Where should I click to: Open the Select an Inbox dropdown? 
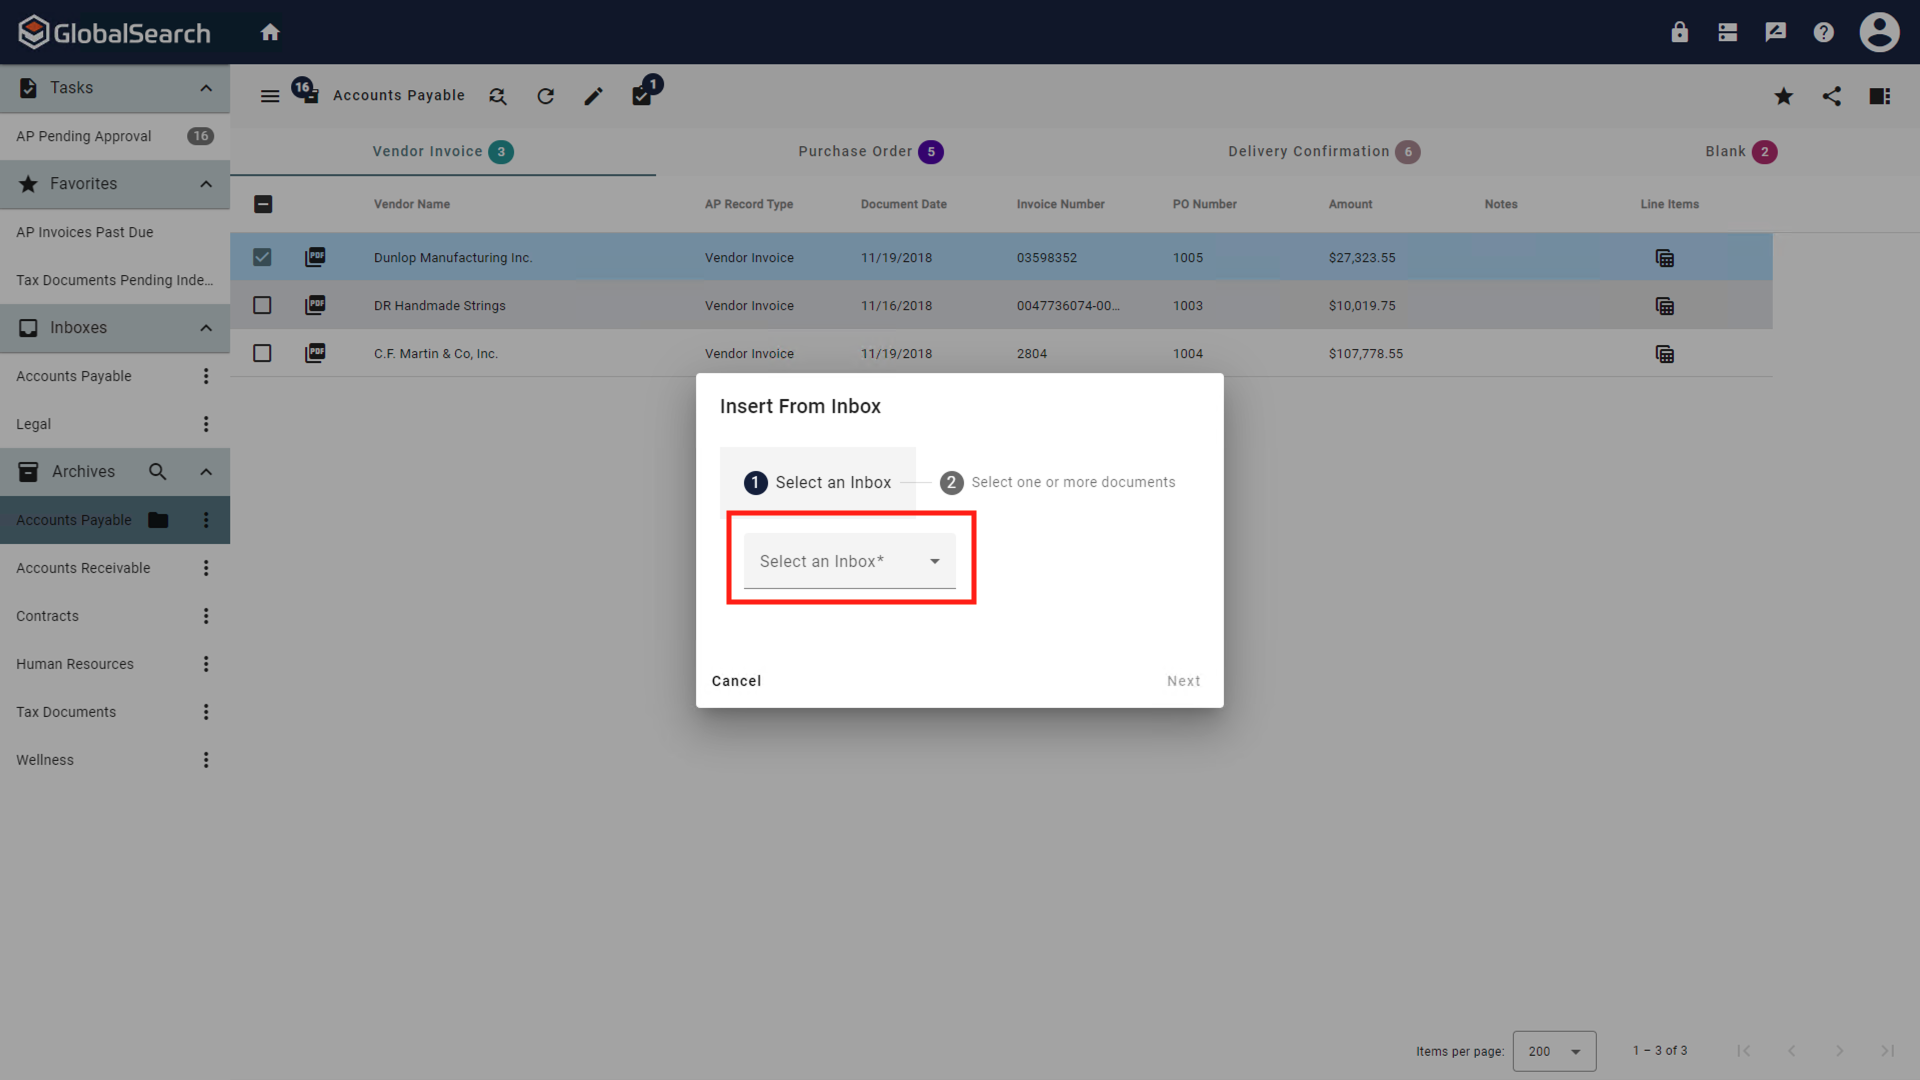click(850, 561)
